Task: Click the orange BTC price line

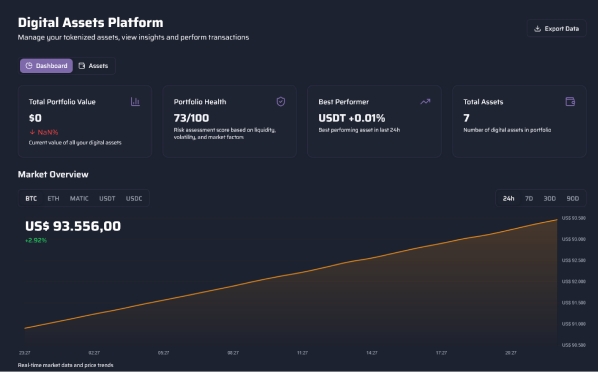Action: [291, 275]
